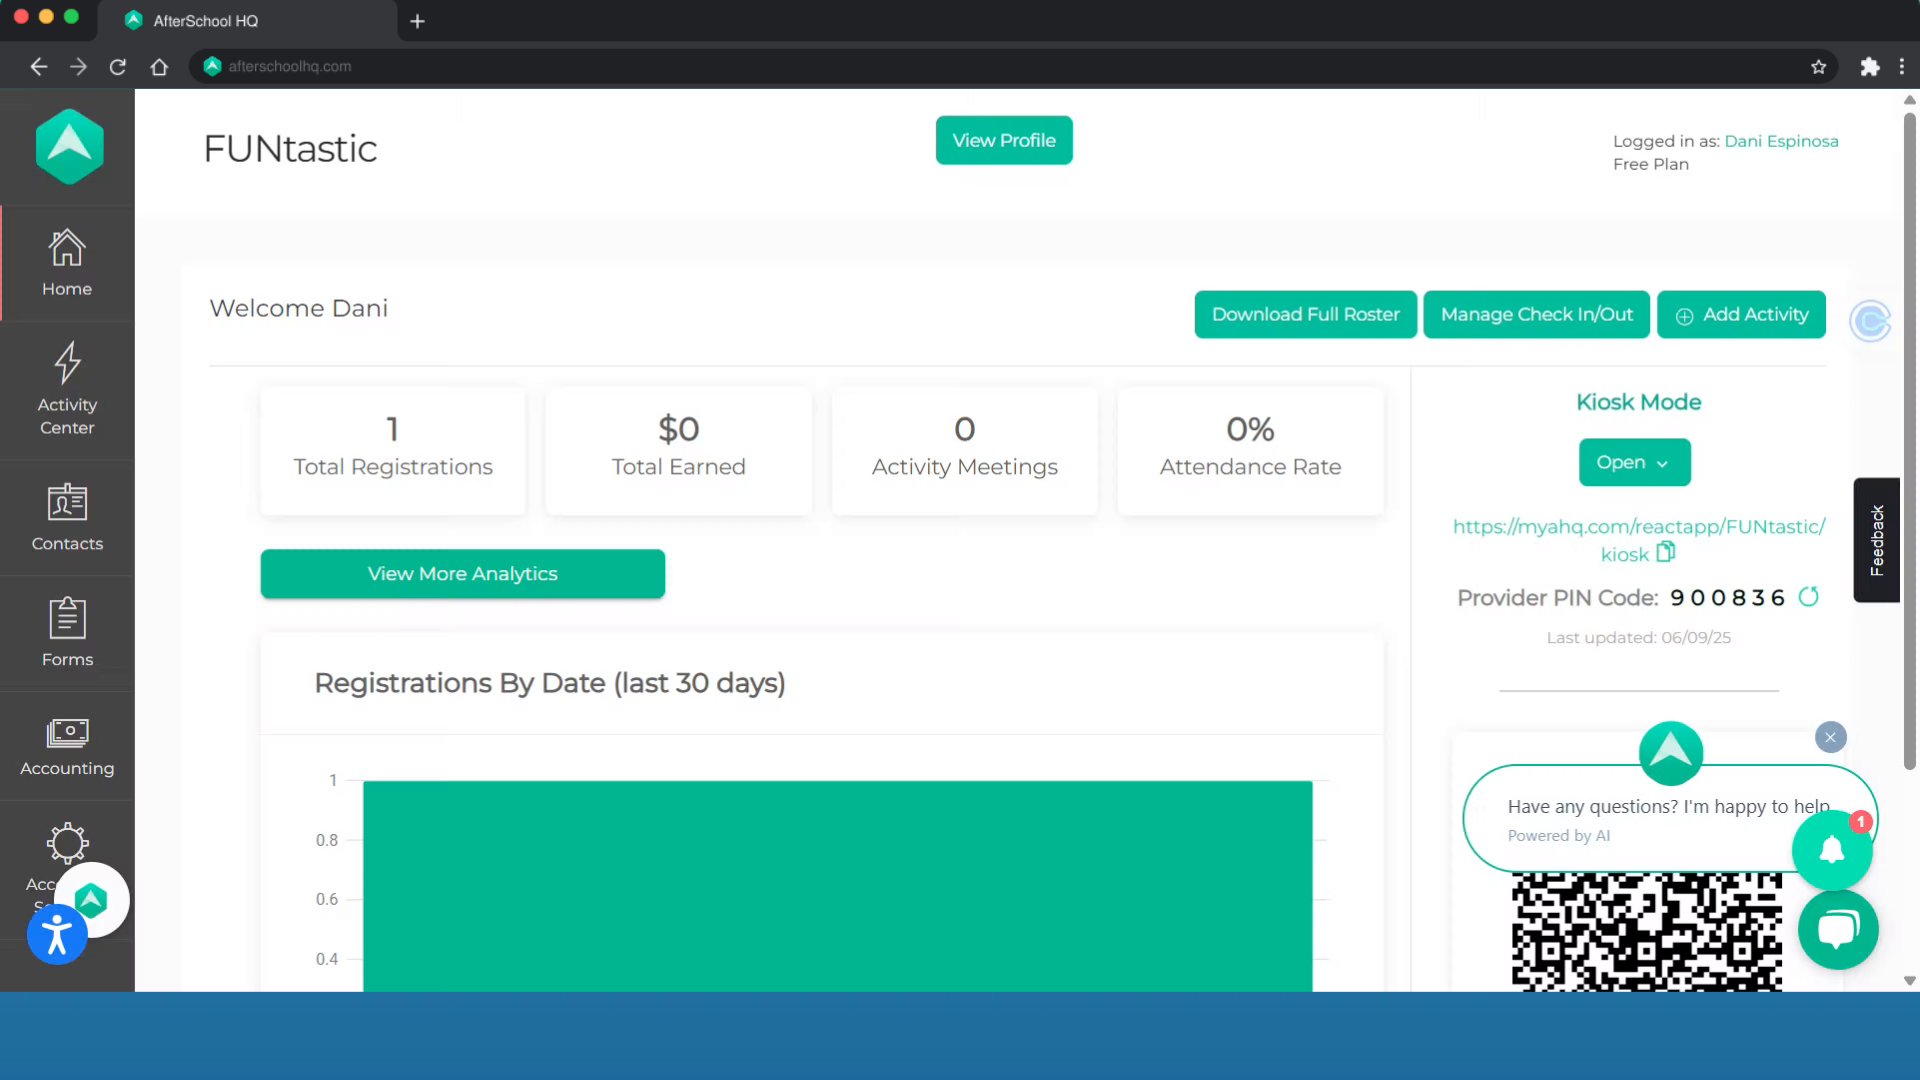Click the View Profile button

click(x=1004, y=140)
